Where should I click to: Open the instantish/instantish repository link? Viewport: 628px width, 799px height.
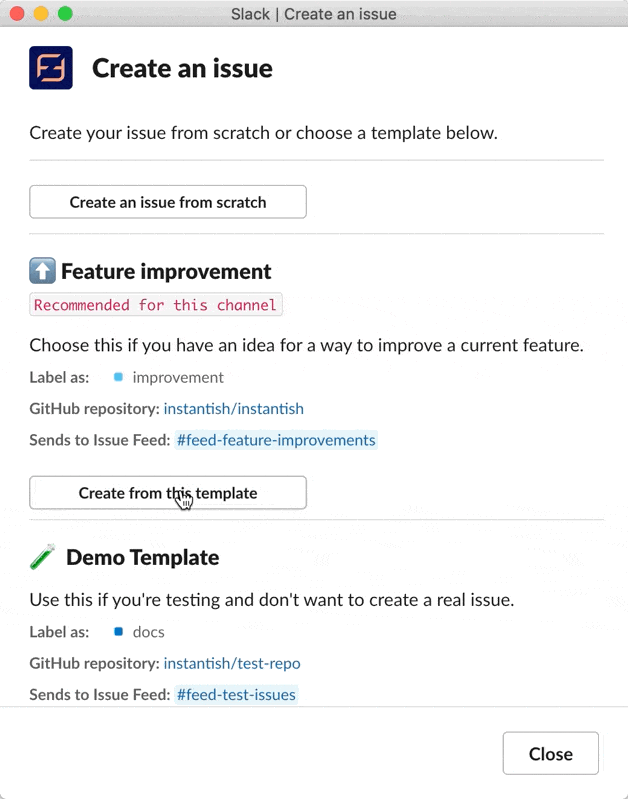pyautogui.click(x=233, y=409)
